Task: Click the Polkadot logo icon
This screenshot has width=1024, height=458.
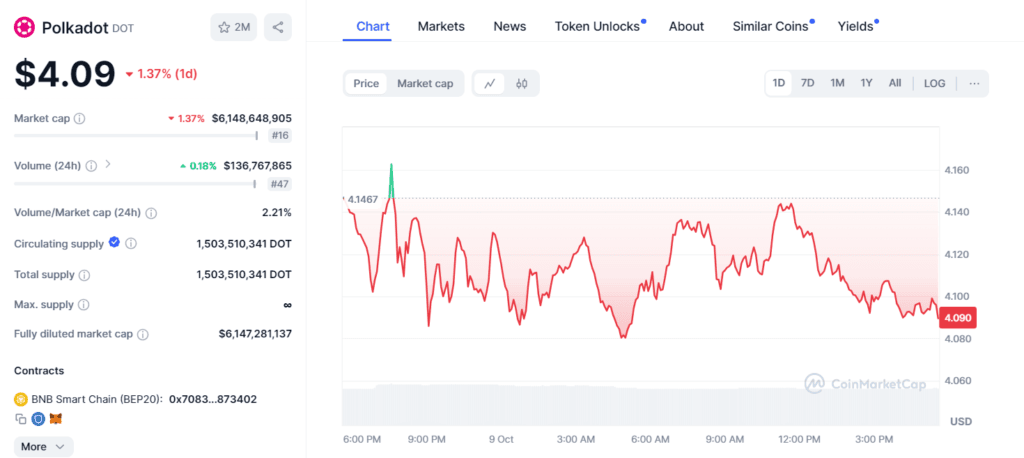Action: (25, 27)
